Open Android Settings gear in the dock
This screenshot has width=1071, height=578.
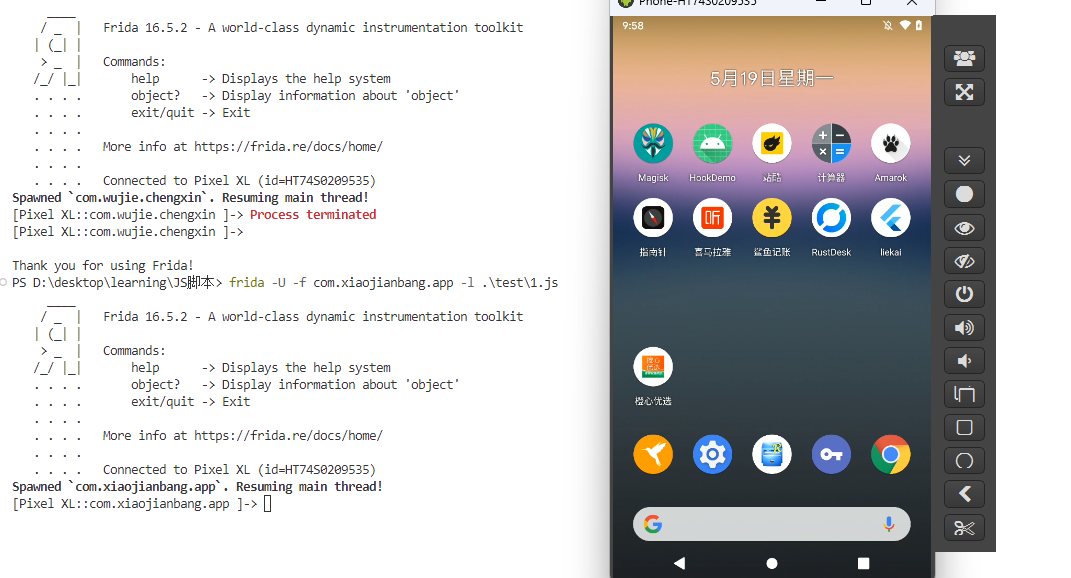[712, 455]
